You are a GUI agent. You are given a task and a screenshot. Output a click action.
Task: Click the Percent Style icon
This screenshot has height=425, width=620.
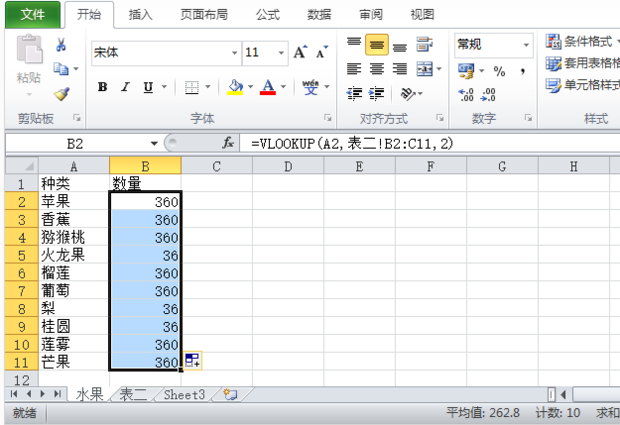coord(497,71)
